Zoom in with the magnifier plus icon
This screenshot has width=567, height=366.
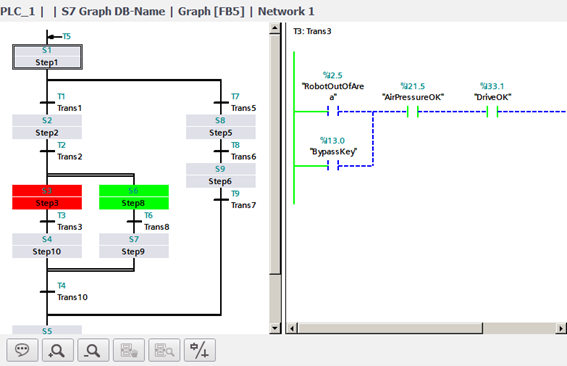tap(57, 350)
